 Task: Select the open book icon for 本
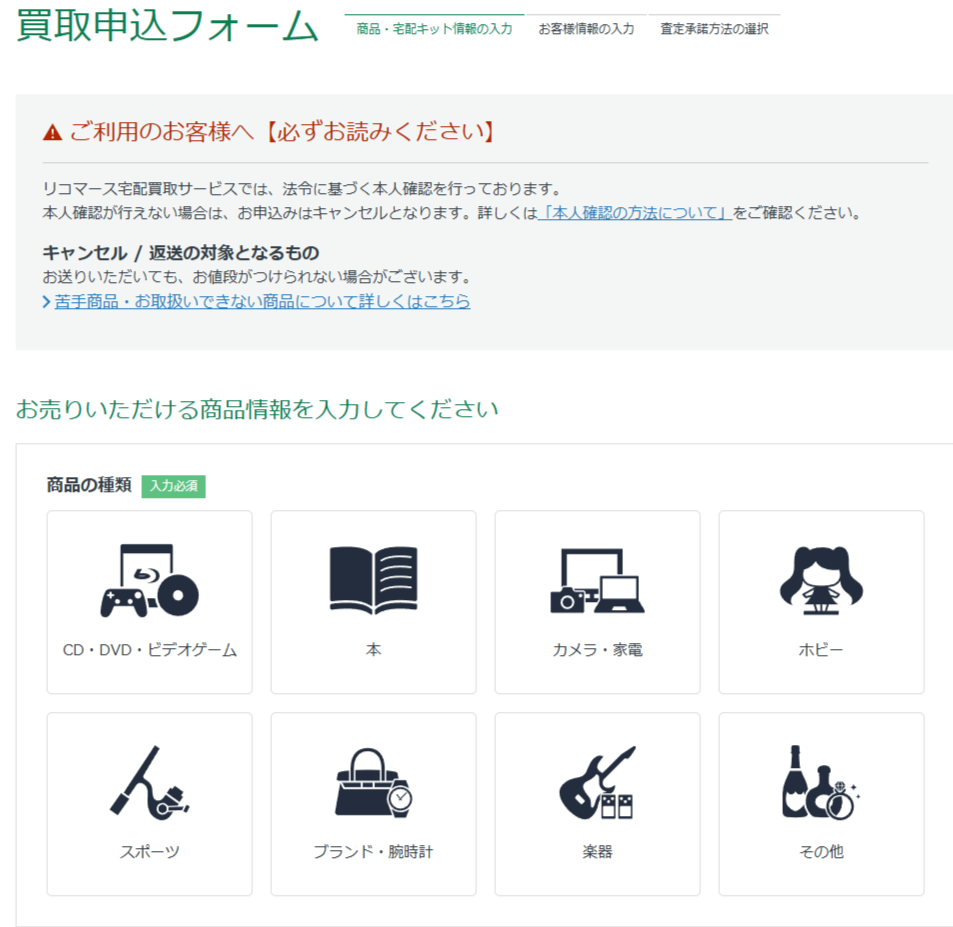point(373,579)
